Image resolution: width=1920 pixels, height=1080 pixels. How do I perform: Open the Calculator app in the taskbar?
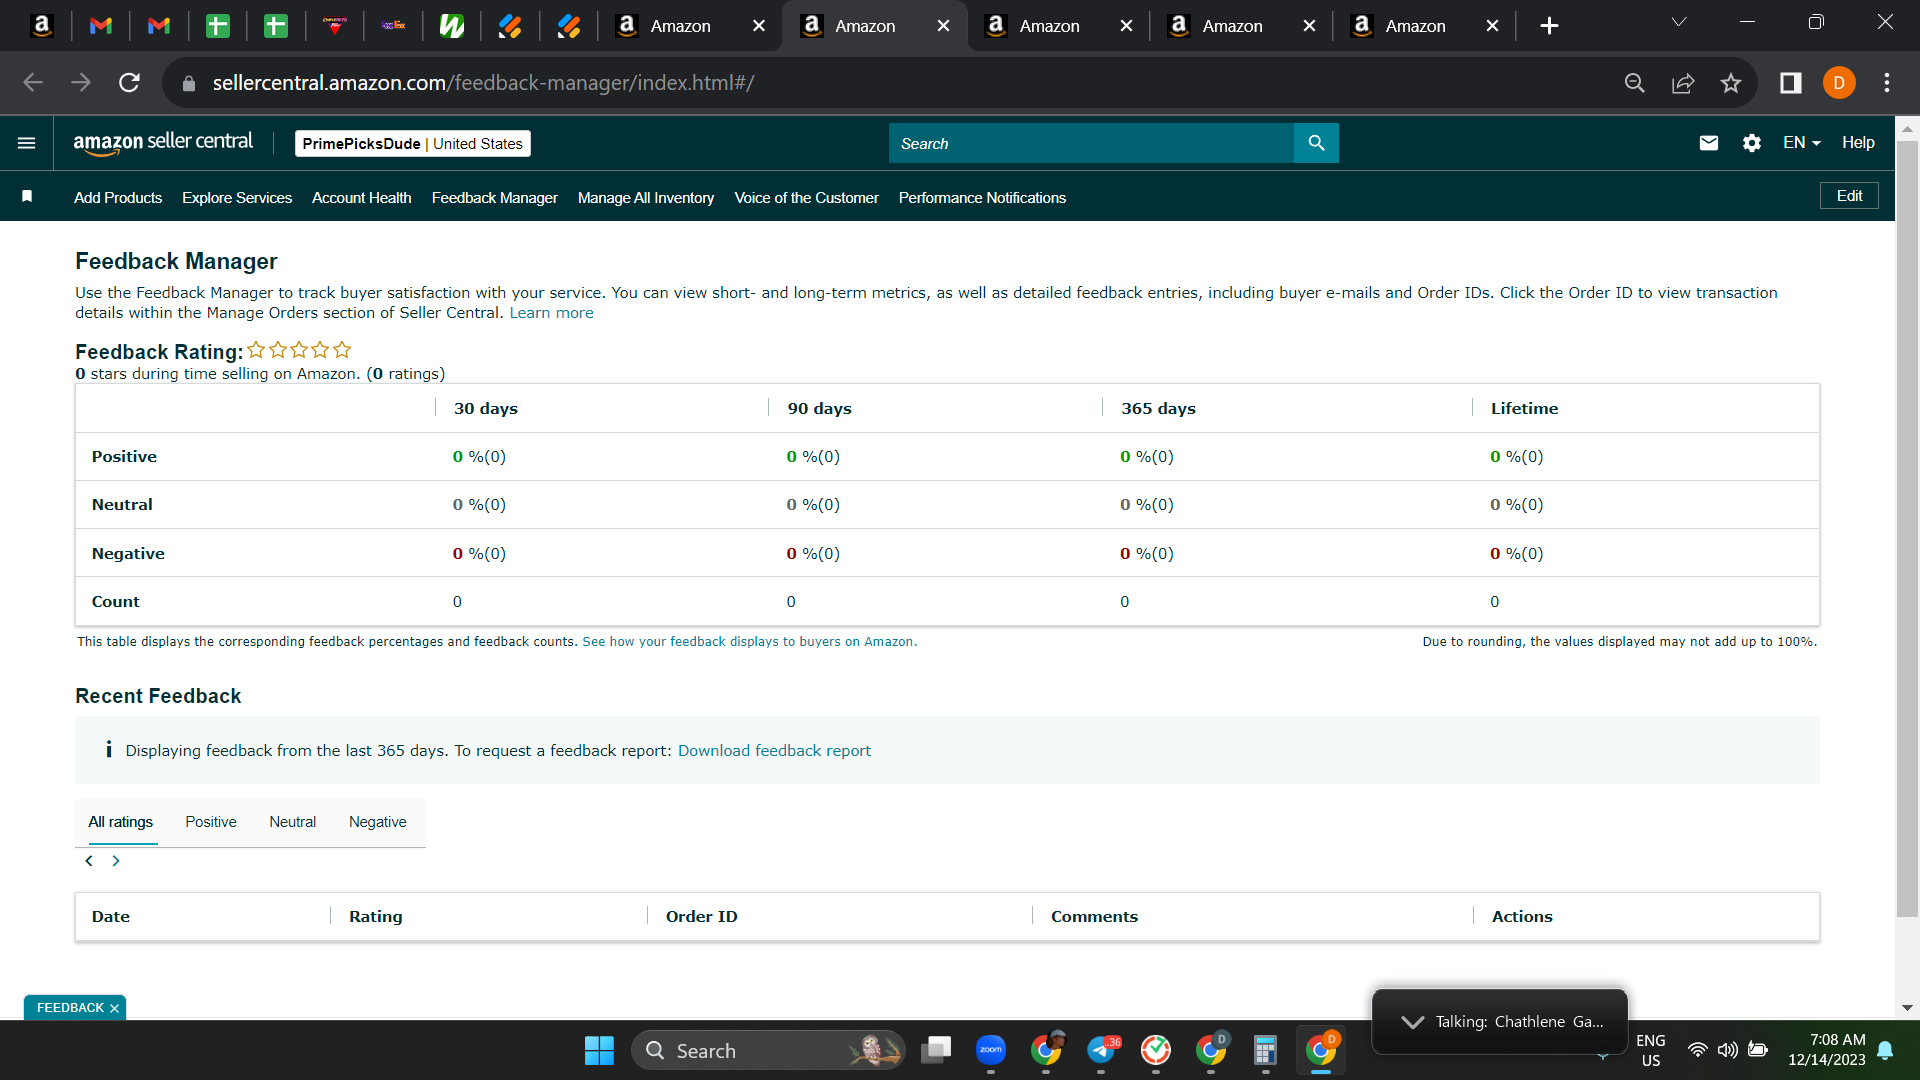(x=1265, y=1050)
